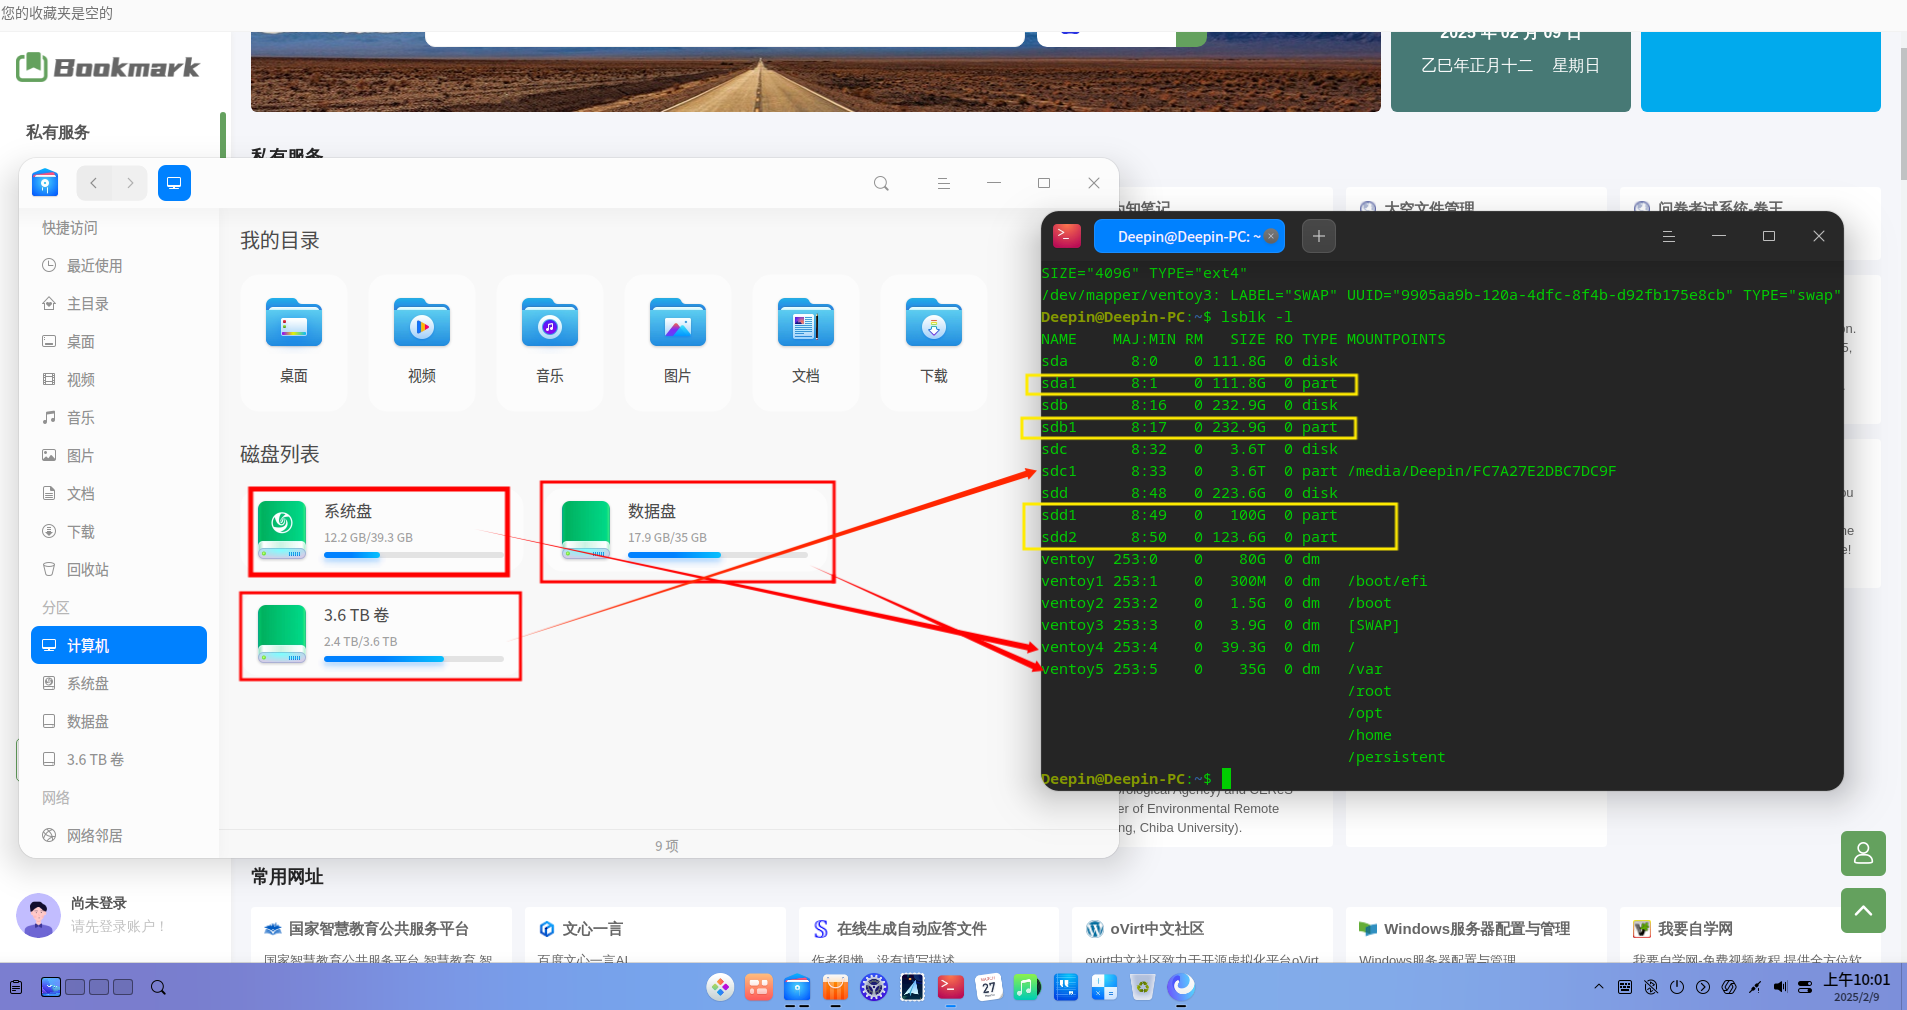Open the oVirt中文社区 bookmark link

point(1157,929)
